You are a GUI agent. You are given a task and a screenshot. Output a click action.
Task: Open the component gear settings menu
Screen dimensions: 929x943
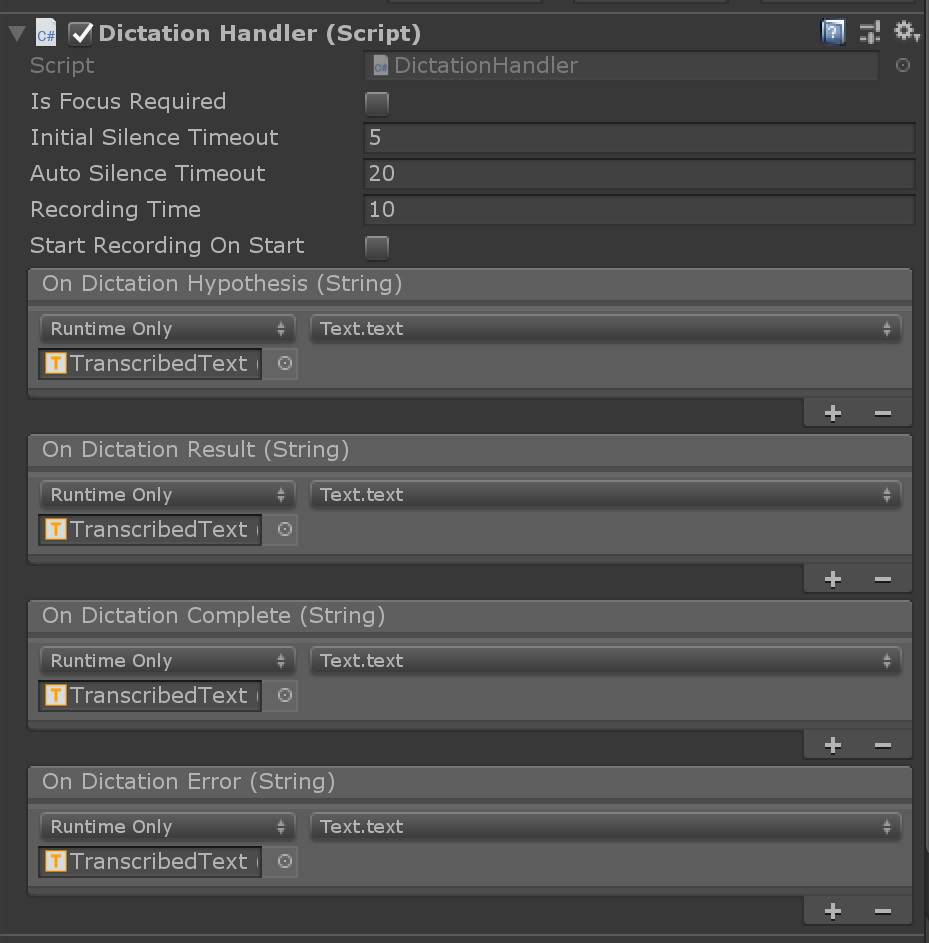906,31
